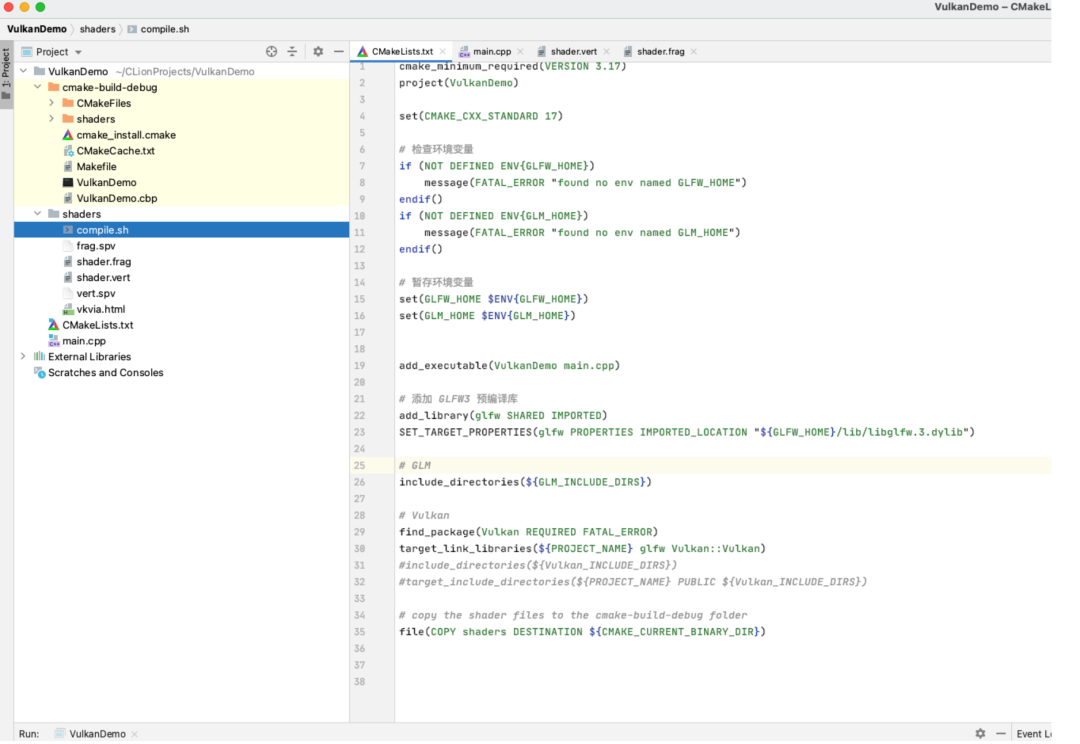The height and width of the screenshot is (744, 1080).
Task: Hide Run tool window with minus icon
Action: click(x=1001, y=734)
